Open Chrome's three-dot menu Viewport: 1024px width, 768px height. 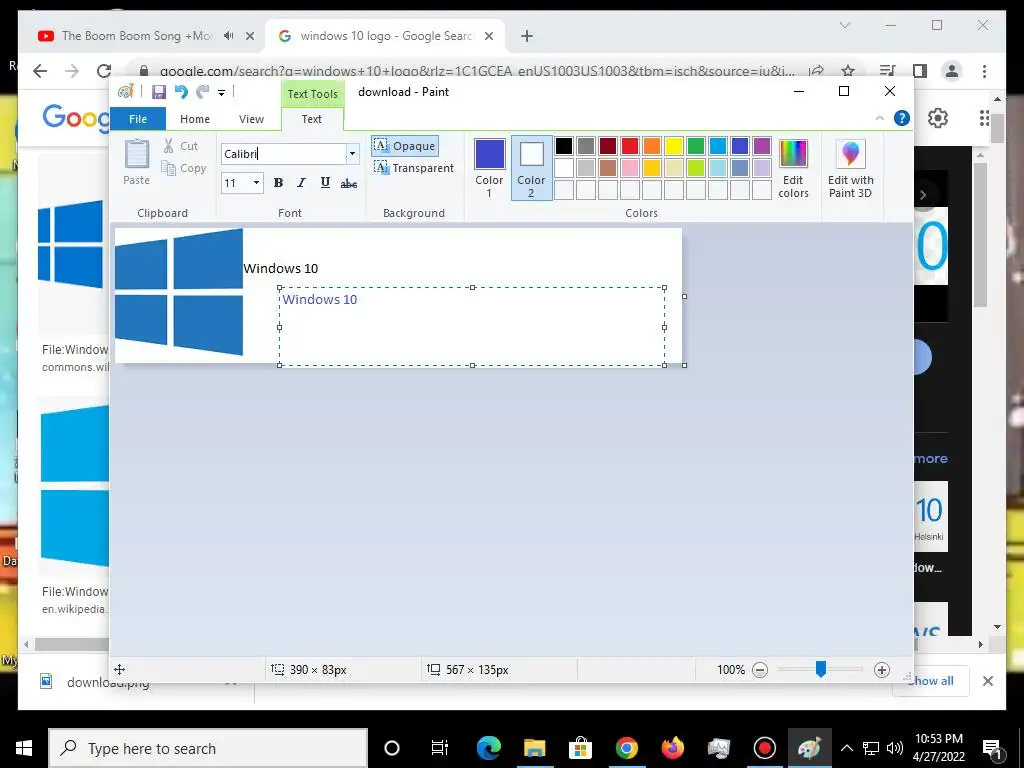click(x=984, y=71)
